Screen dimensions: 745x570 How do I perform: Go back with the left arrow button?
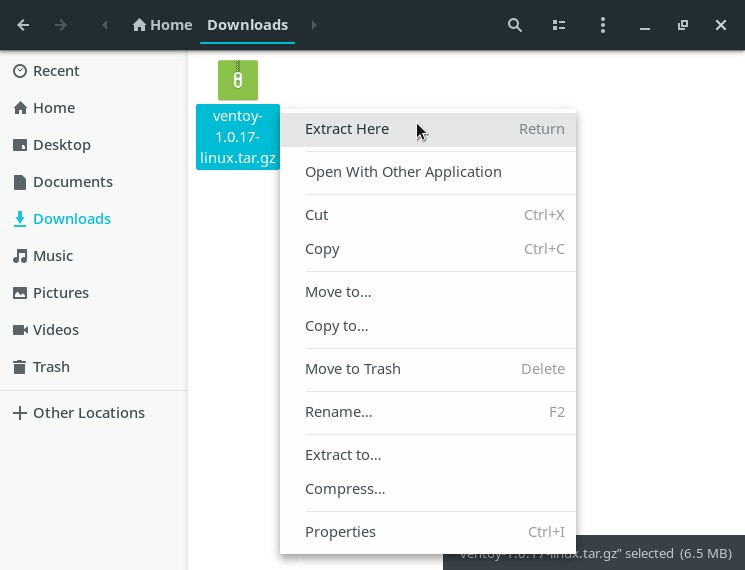click(x=23, y=25)
